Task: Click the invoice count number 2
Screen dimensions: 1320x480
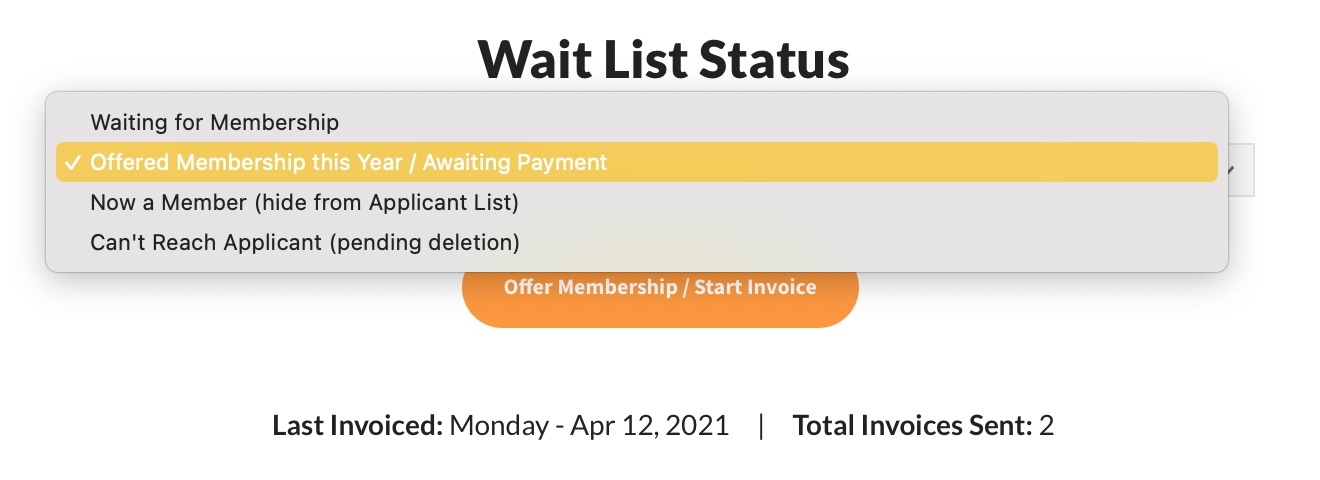Action: (1047, 426)
